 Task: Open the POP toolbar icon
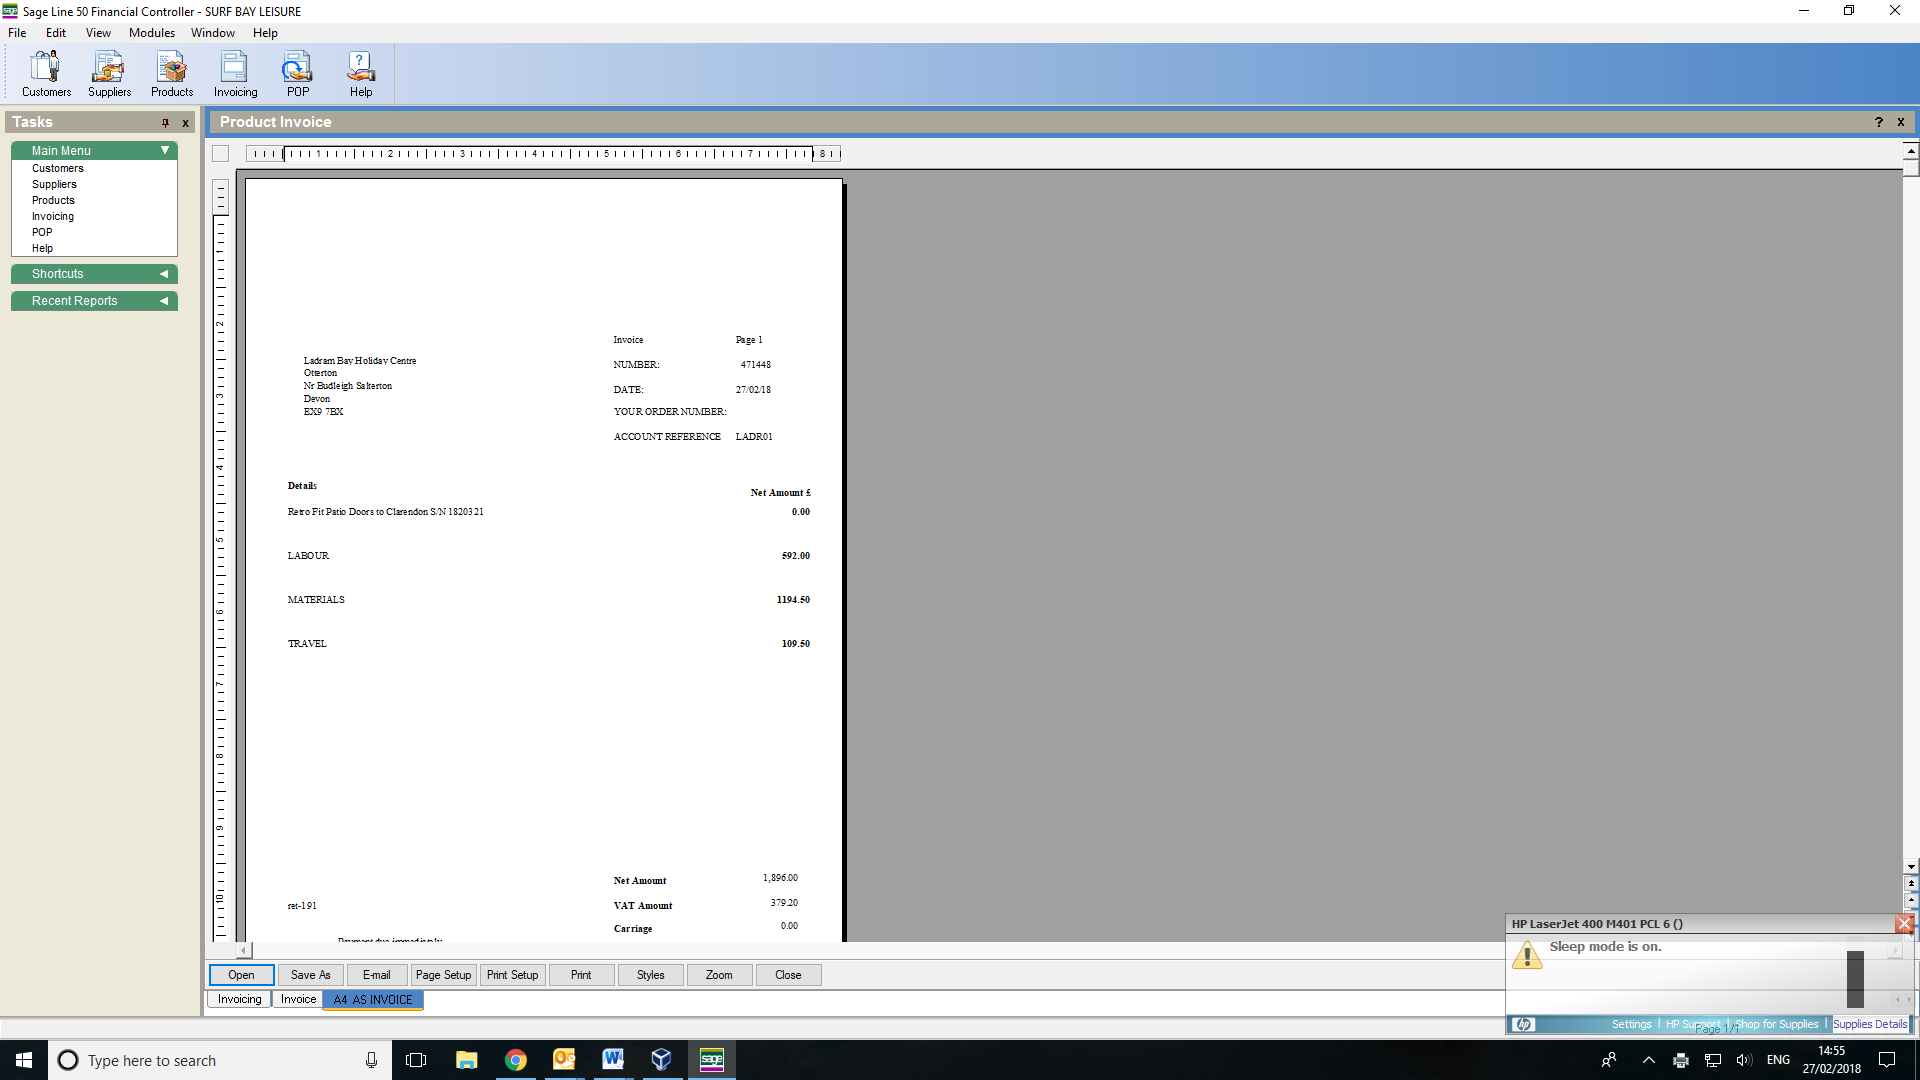pos(298,74)
